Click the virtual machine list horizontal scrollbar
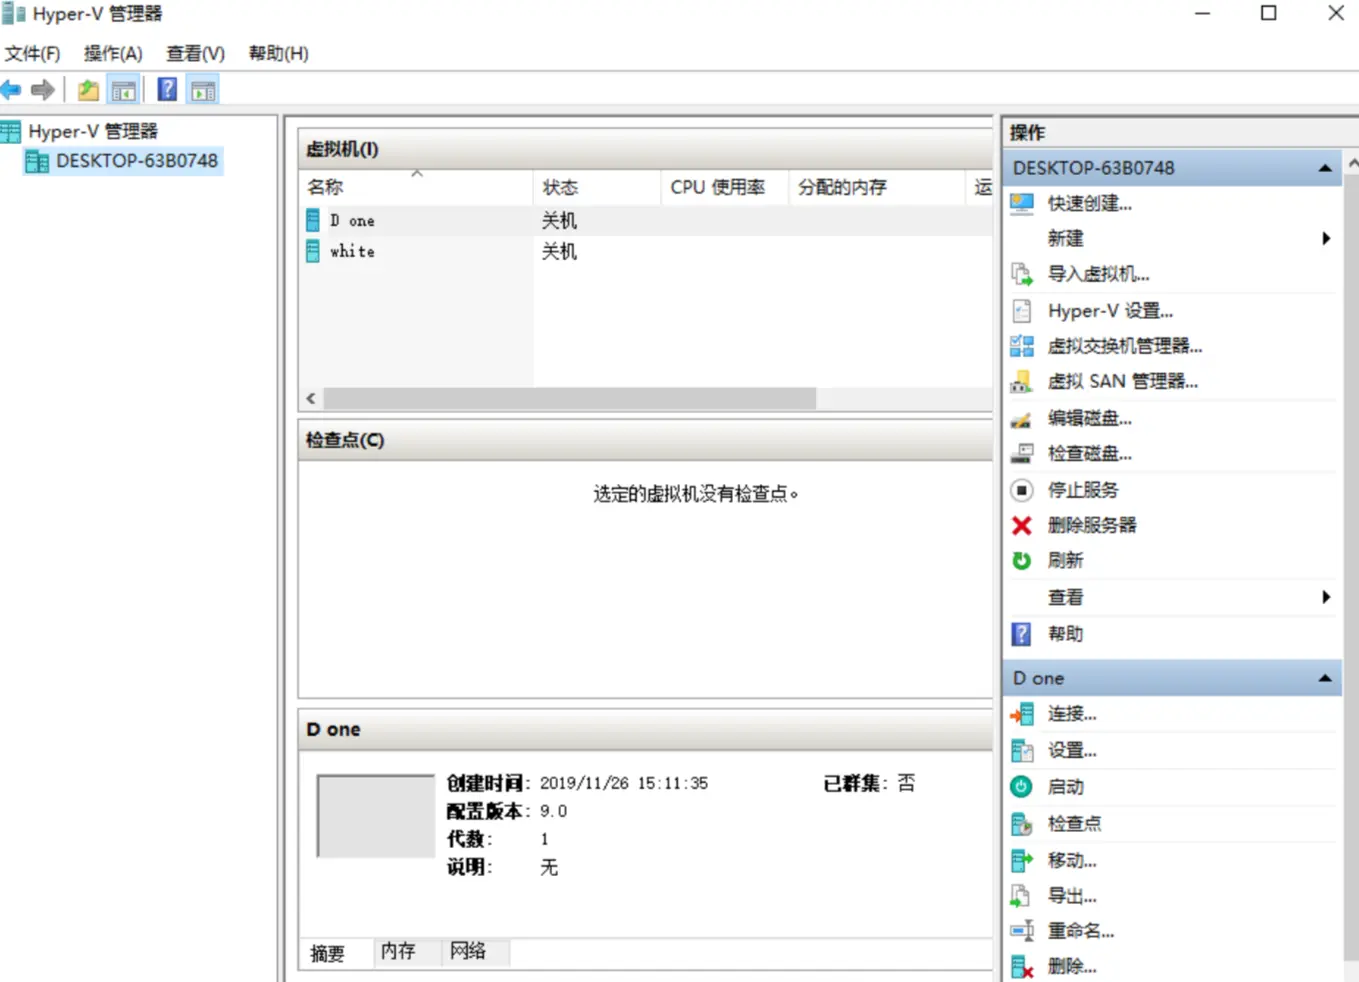 [570, 399]
